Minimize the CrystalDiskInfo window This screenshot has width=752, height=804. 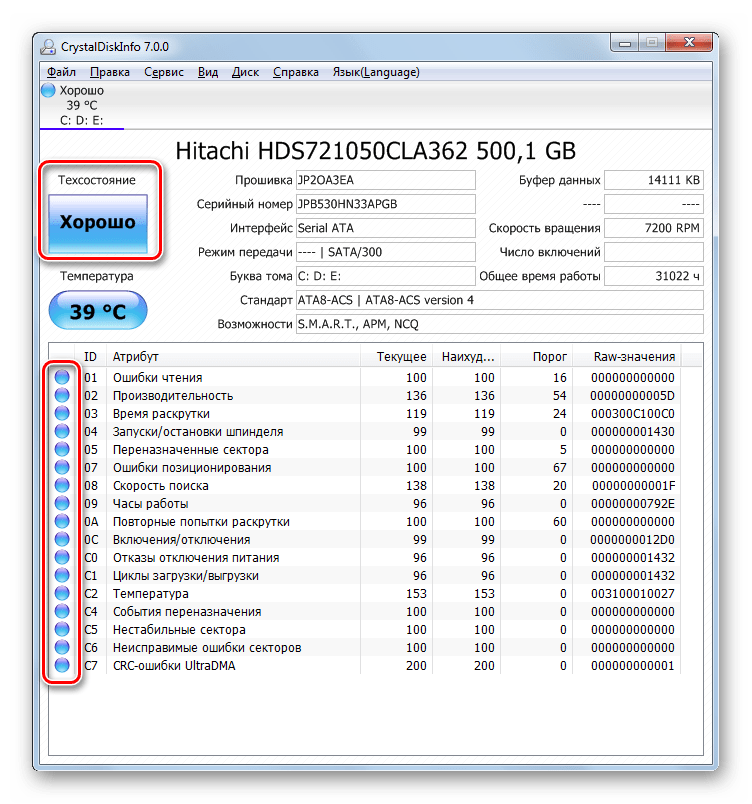point(624,43)
